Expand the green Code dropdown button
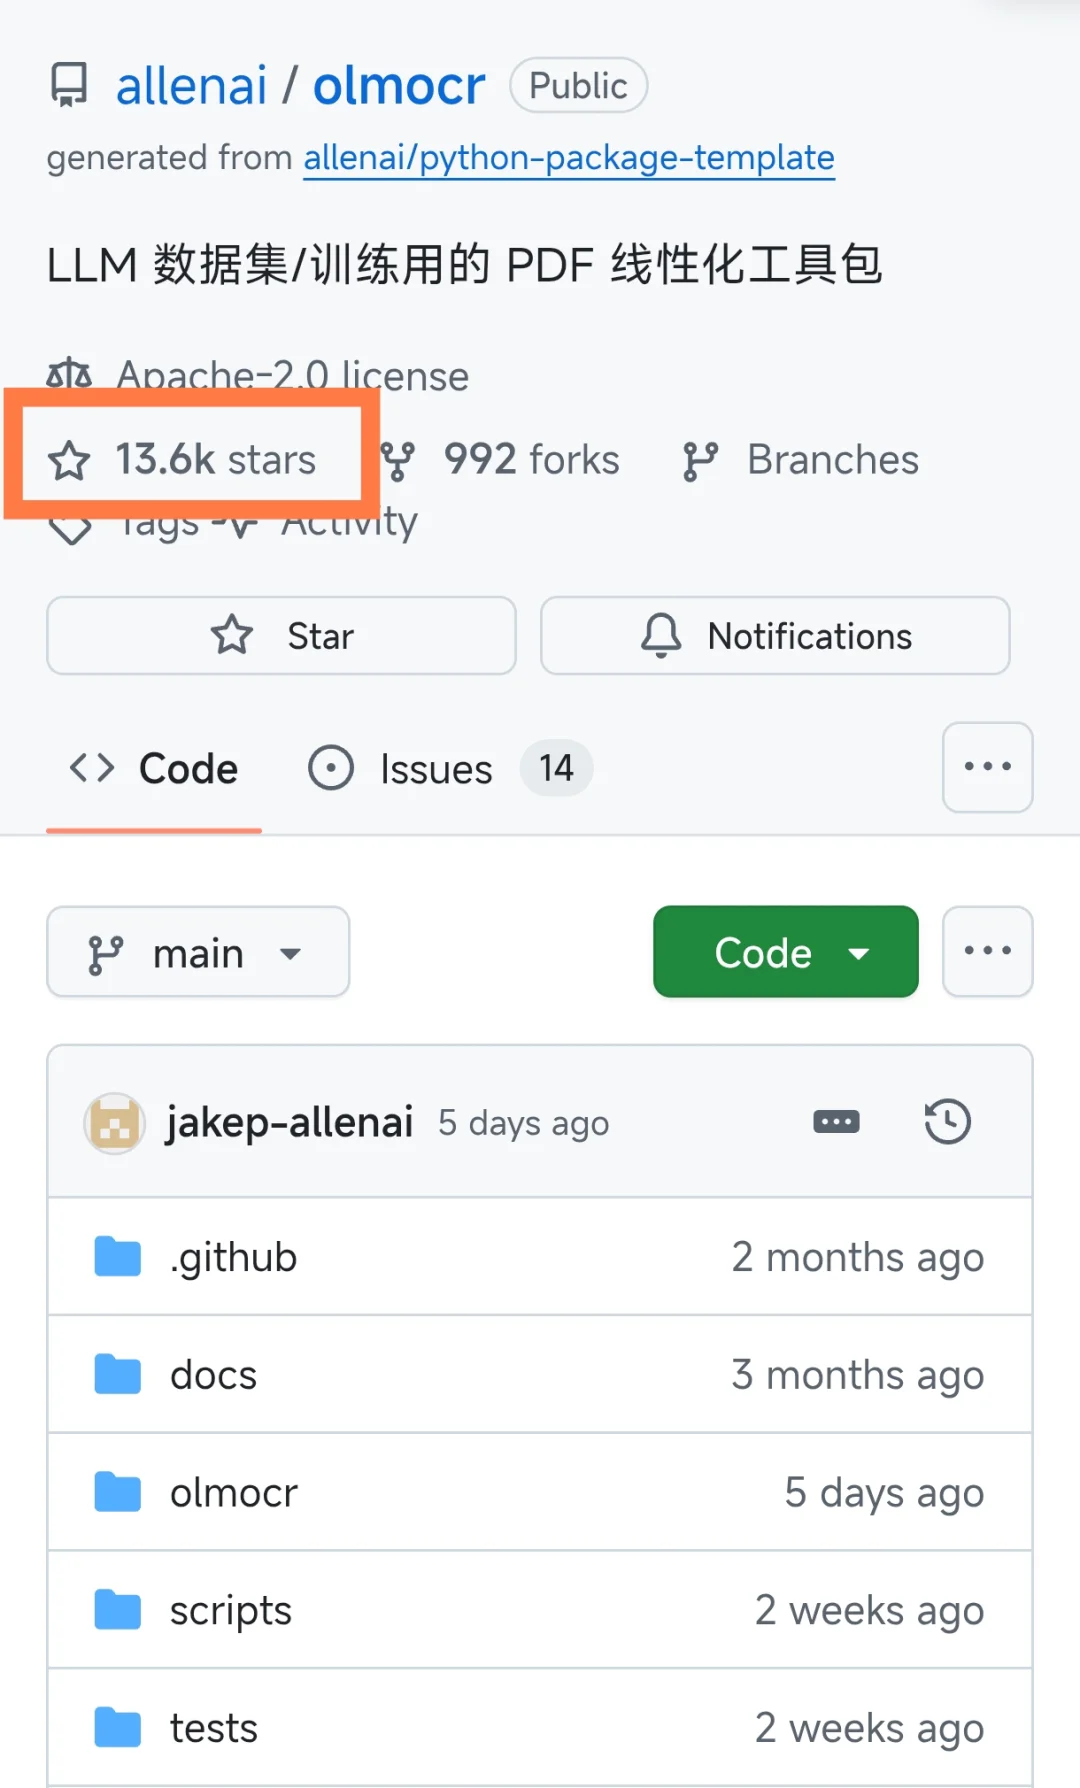 (786, 952)
